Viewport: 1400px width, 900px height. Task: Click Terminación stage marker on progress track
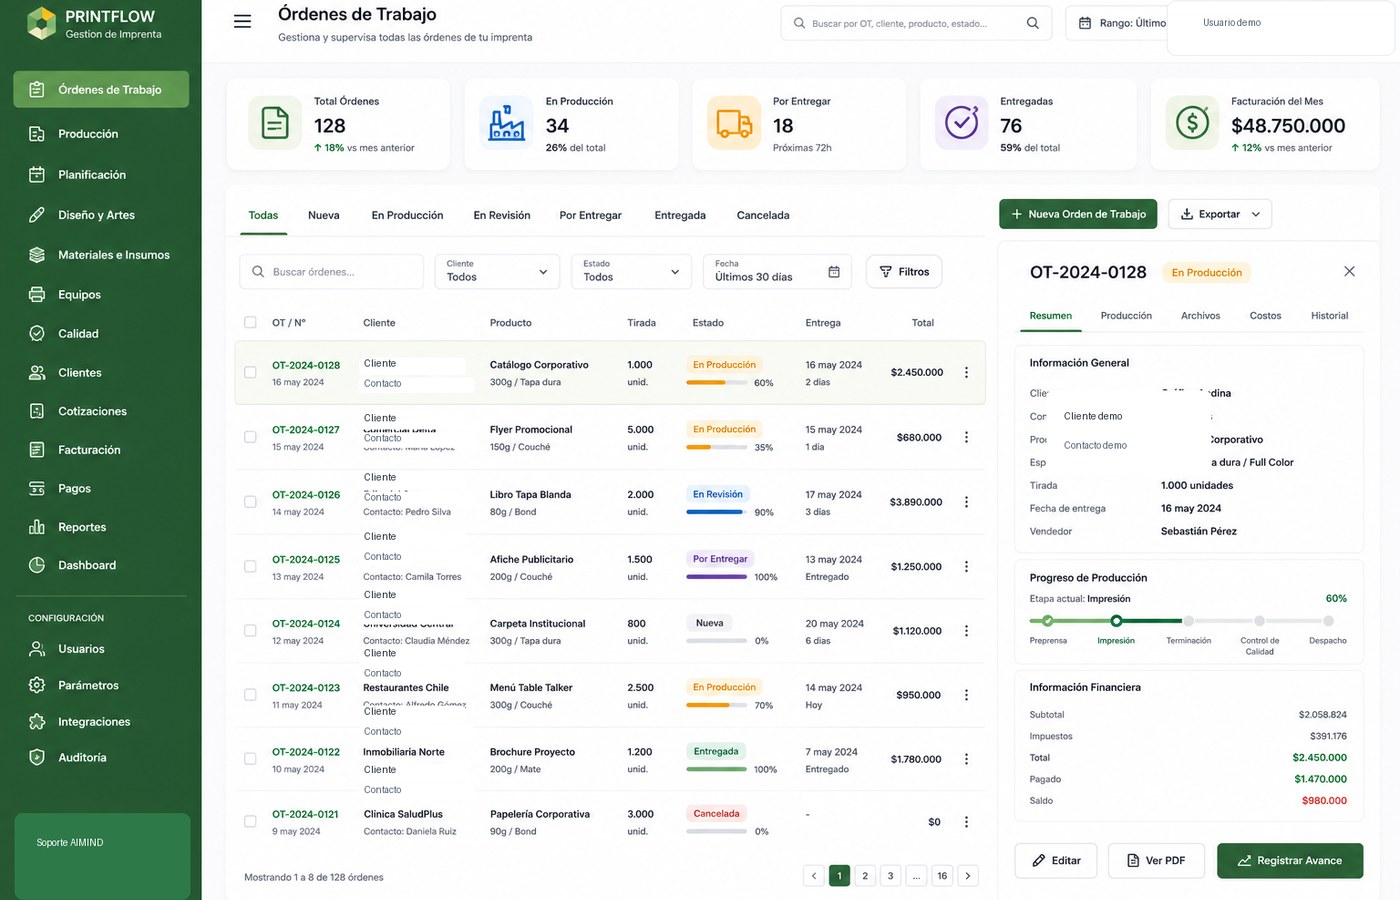1188,621
